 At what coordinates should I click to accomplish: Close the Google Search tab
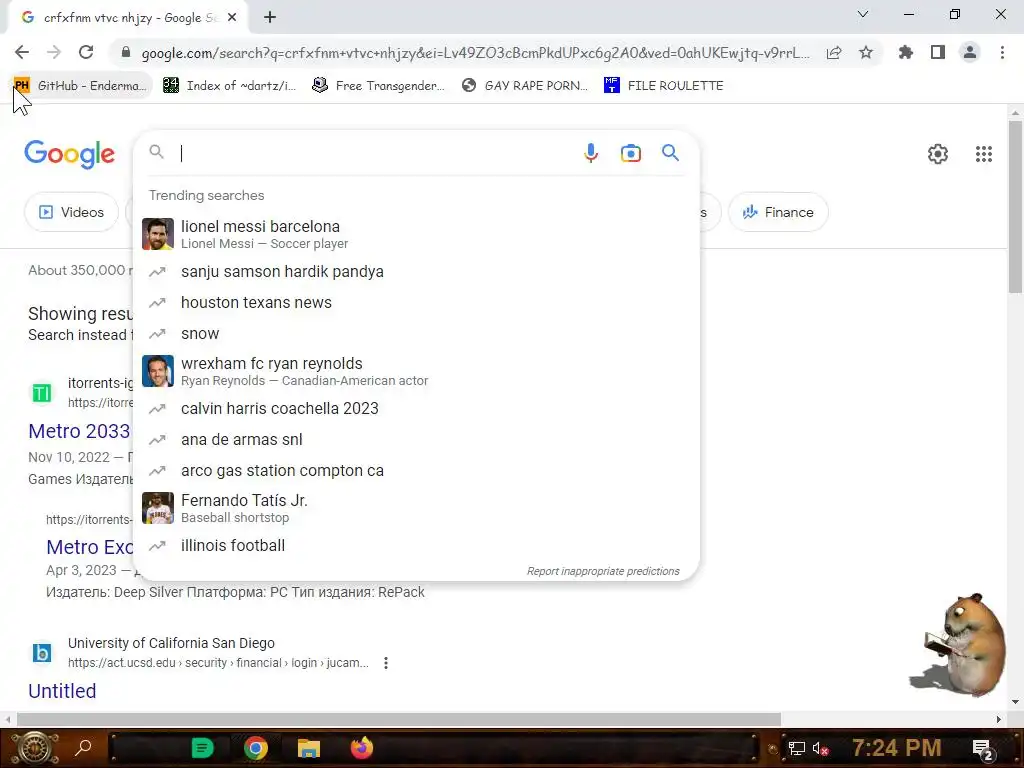tap(232, 18)
